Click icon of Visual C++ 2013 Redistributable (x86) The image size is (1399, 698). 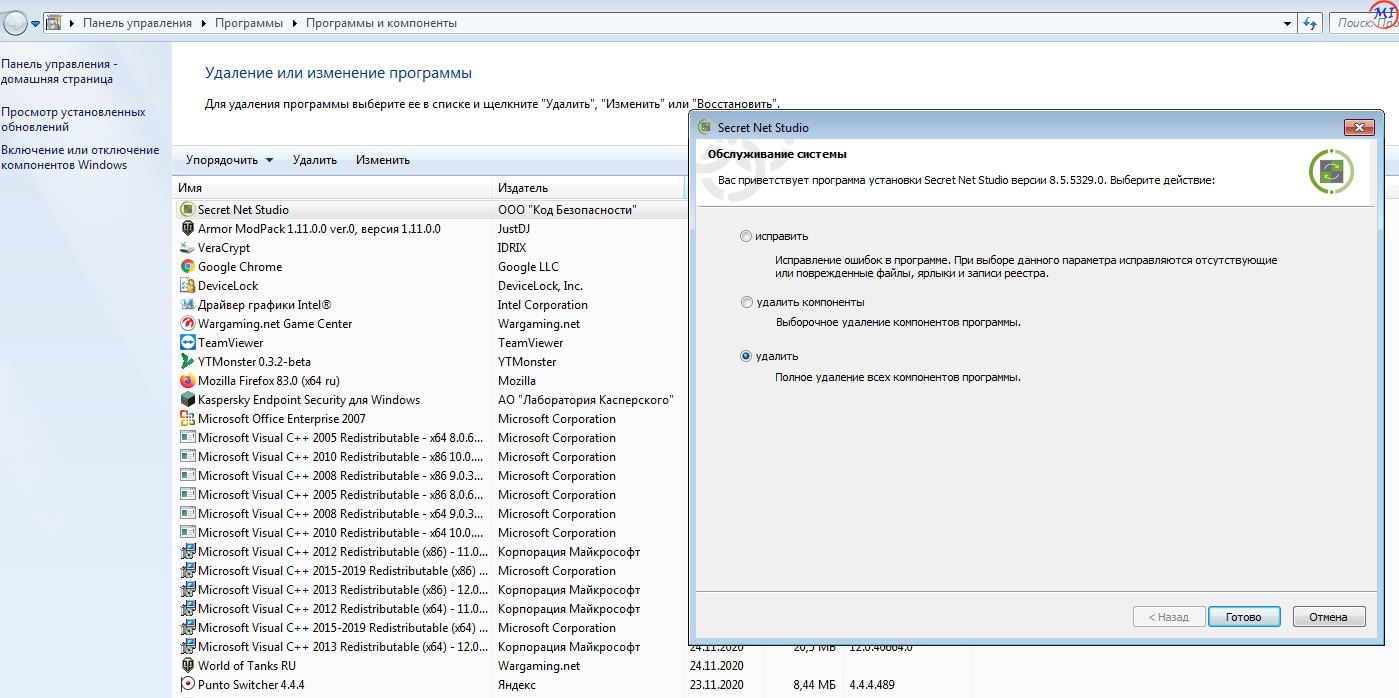tap(187, 590)
